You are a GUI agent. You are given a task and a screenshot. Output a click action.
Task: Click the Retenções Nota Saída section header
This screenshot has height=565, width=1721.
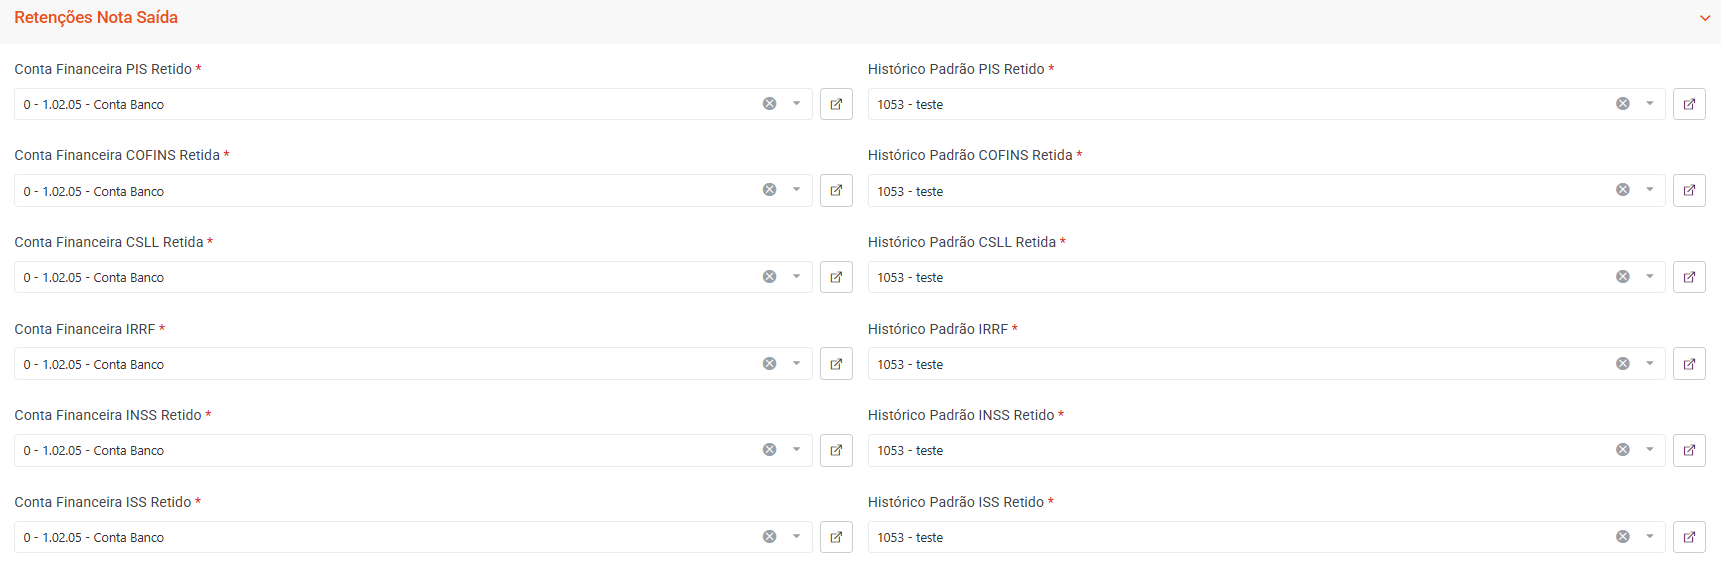pyautogui.click(x=96, y=18)
